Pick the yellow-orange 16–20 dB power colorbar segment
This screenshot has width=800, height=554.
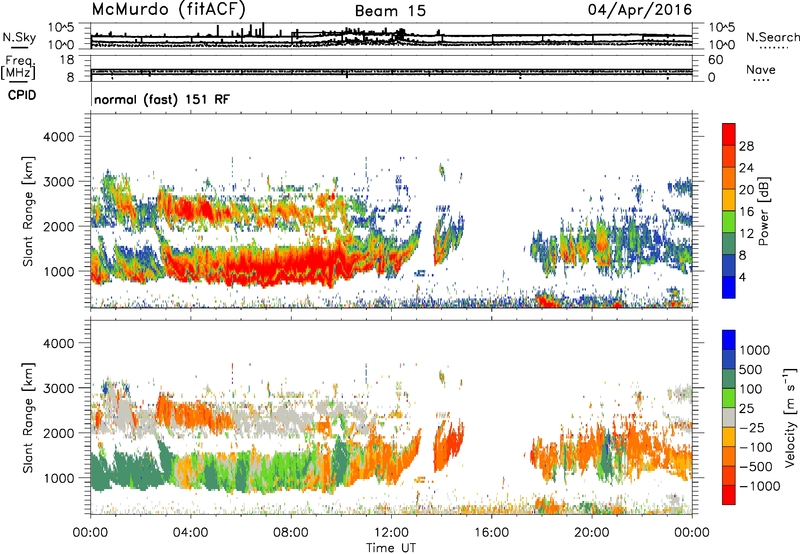click(729, 200)
